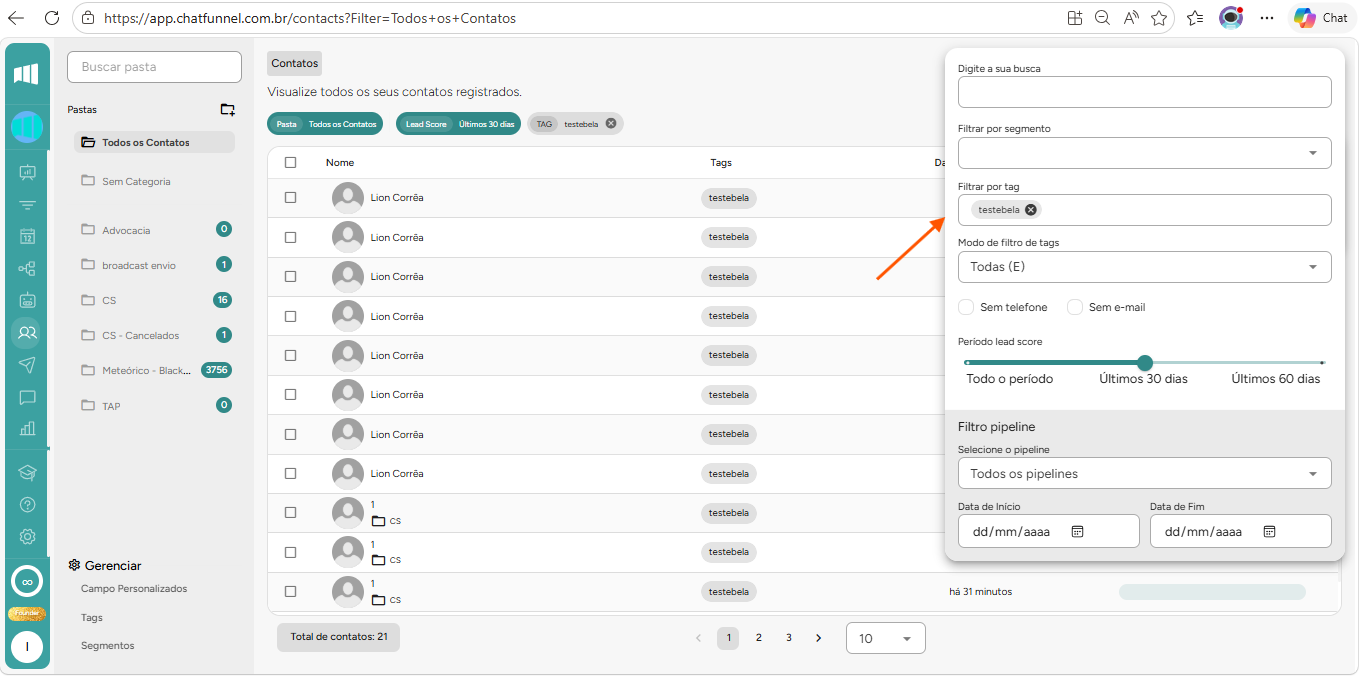This screenshot has width=1361, height=676.
Task: Open the Selecione o pipeline dropdown
Action: (x=1144, y=474)
